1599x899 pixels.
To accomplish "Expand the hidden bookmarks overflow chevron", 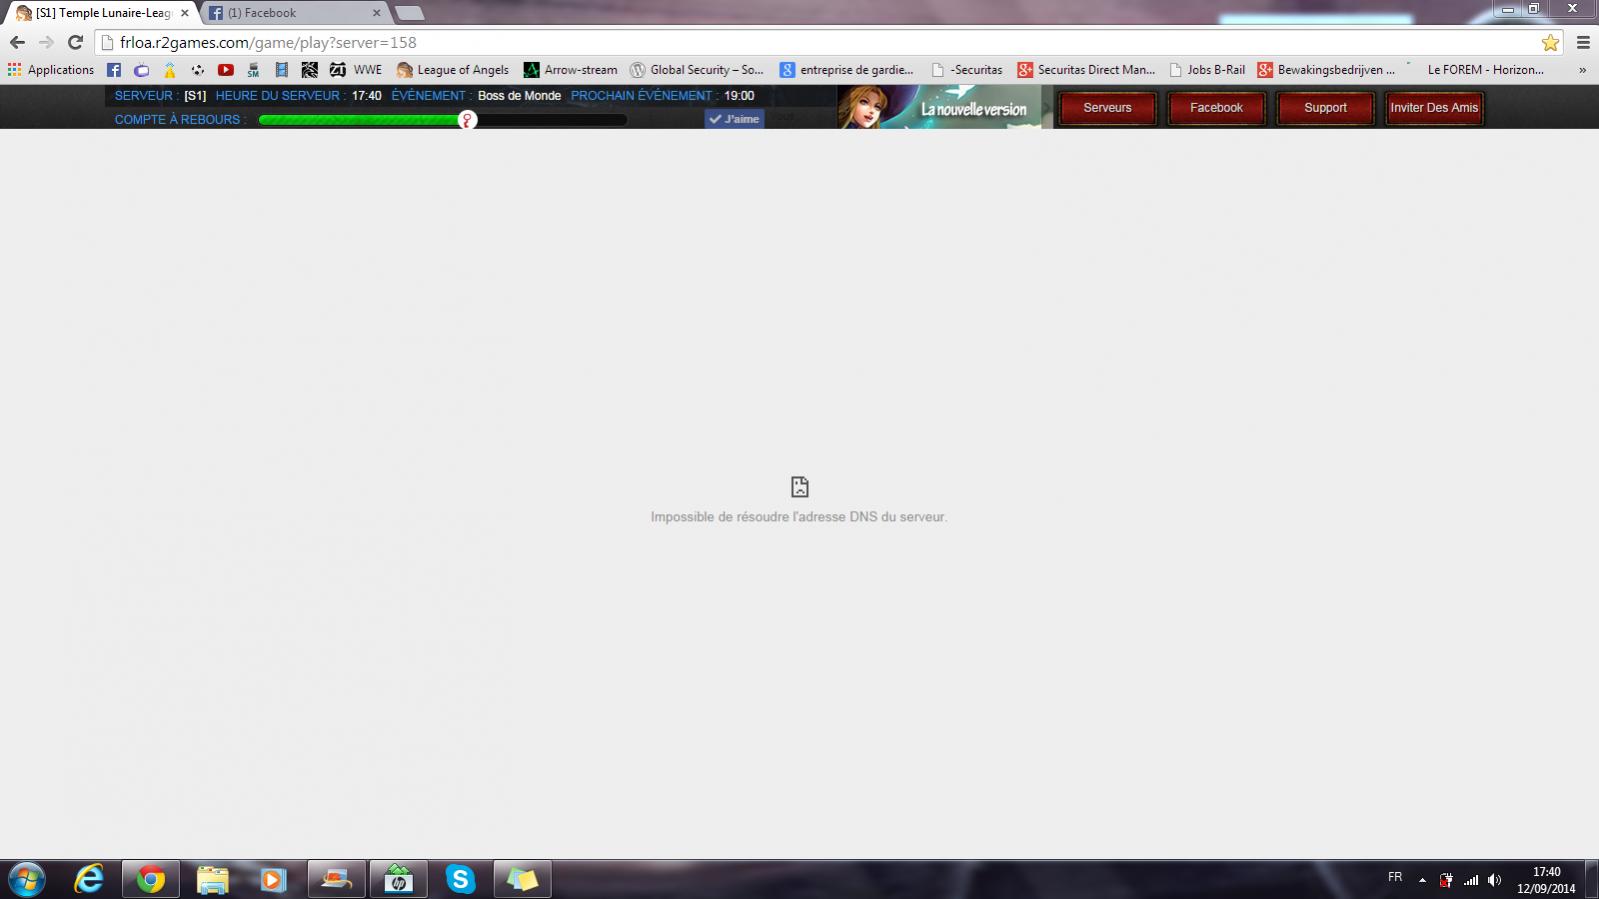I will (1582, 70).
